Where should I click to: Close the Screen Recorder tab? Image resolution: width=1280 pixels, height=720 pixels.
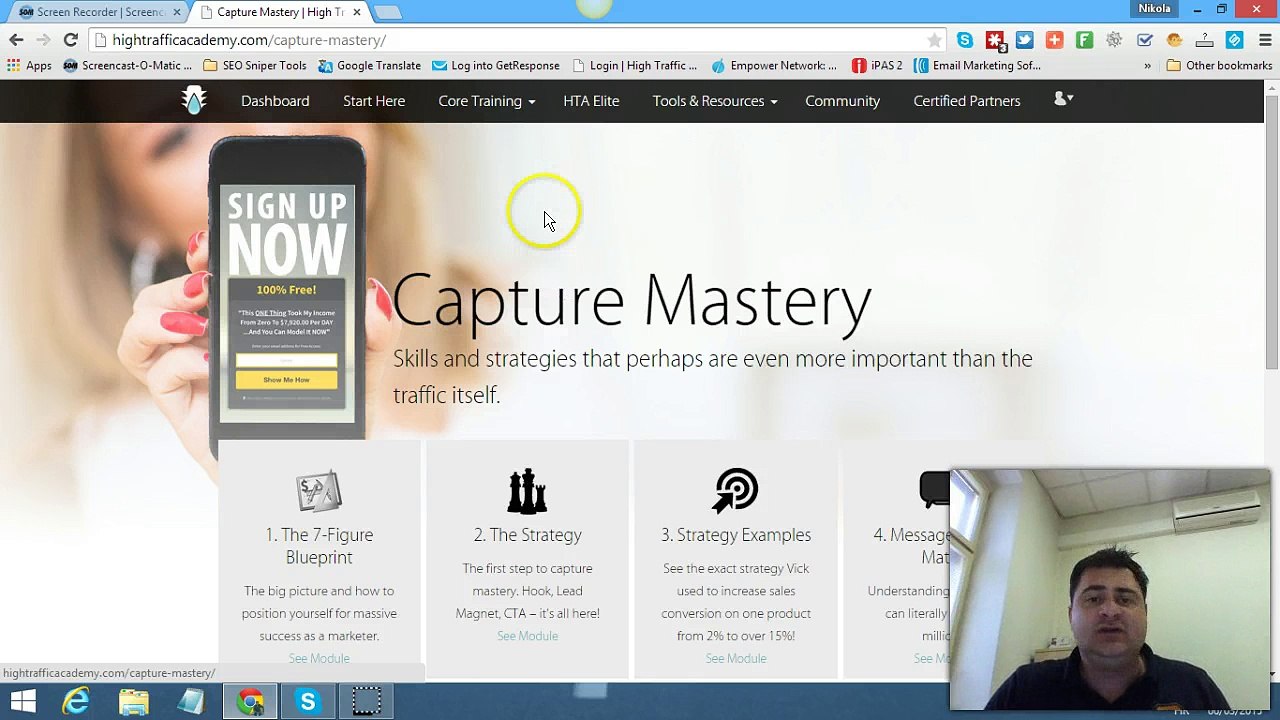pos(177,12)
